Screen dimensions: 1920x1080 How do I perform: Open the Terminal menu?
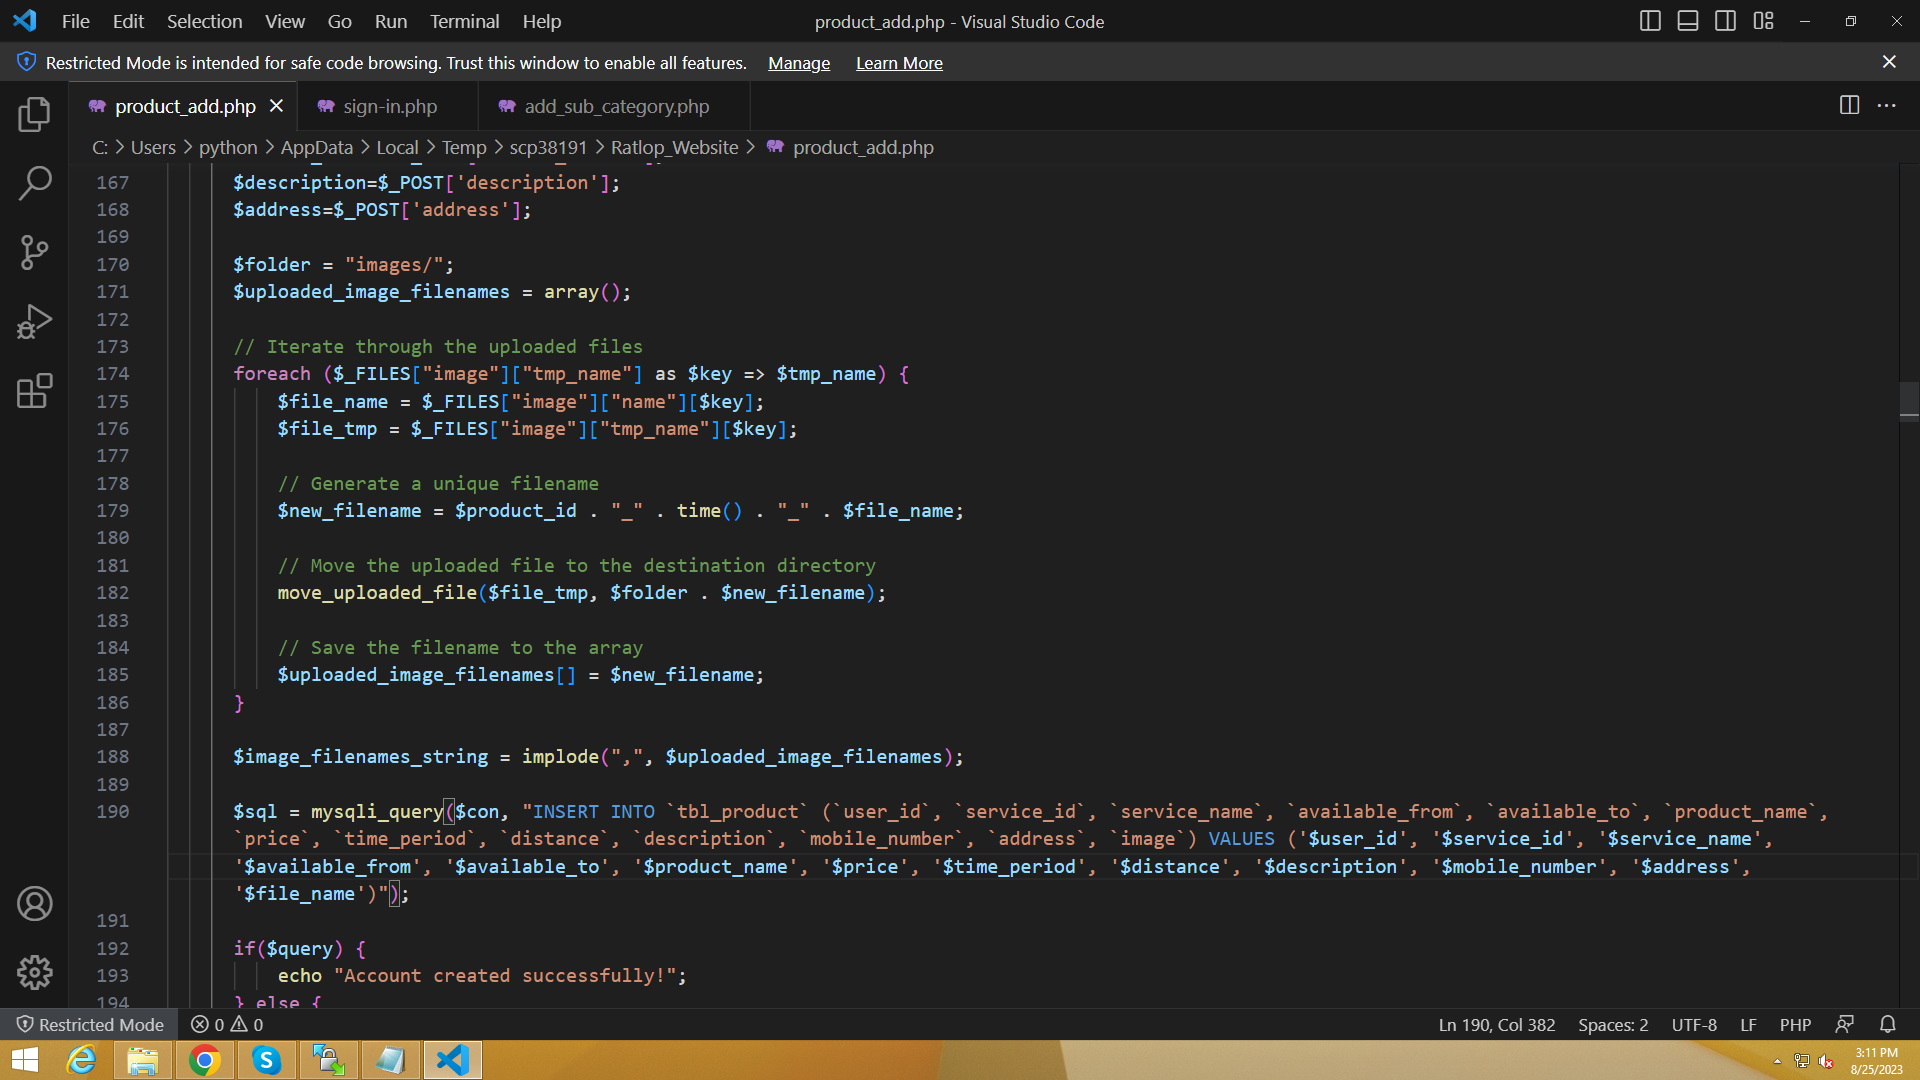coord(464,21)
